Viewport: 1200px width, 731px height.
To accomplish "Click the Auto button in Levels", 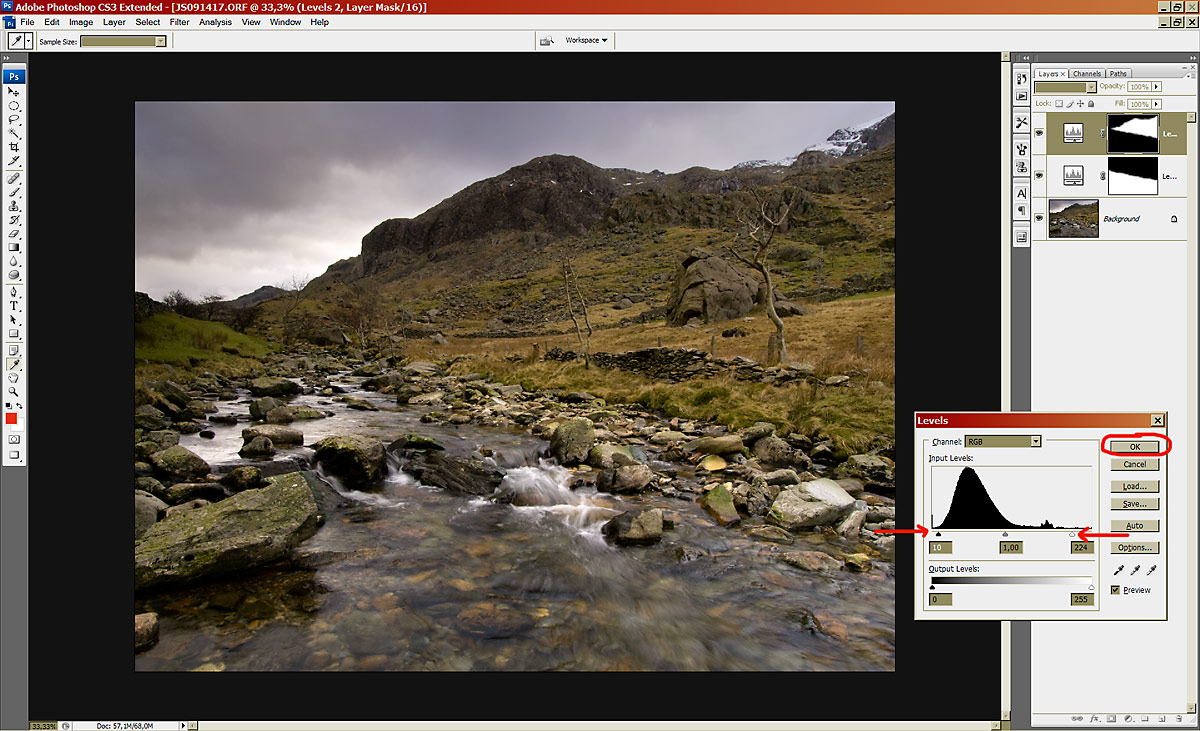I will (1134, 525).
